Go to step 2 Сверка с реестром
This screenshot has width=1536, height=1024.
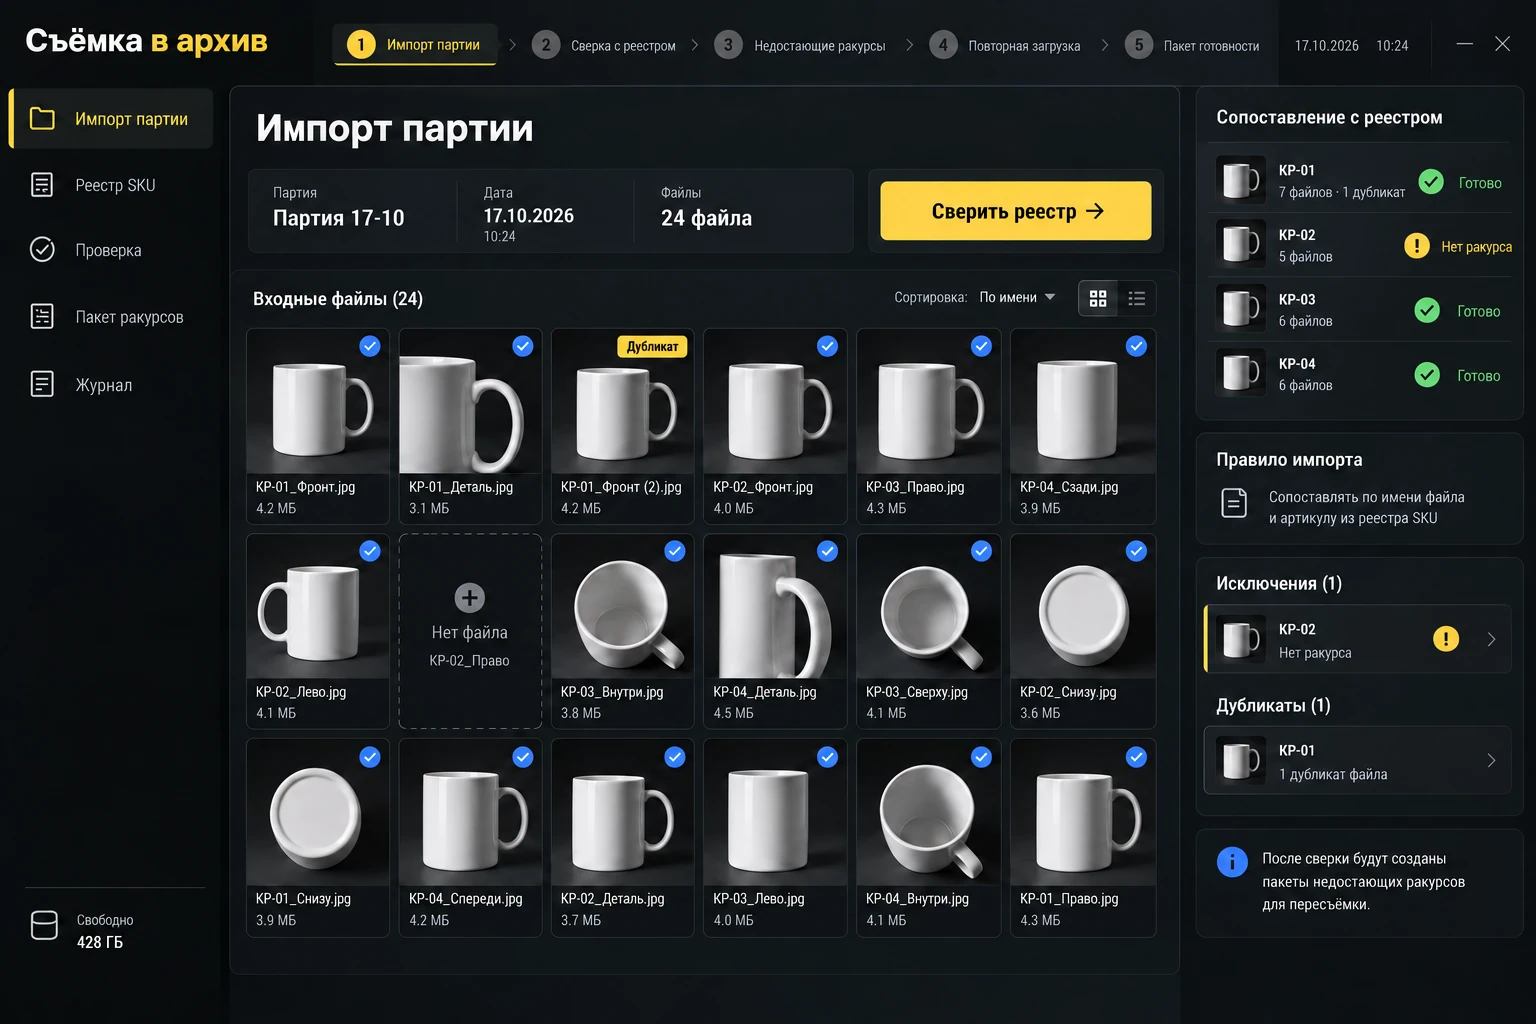point(604,45)
